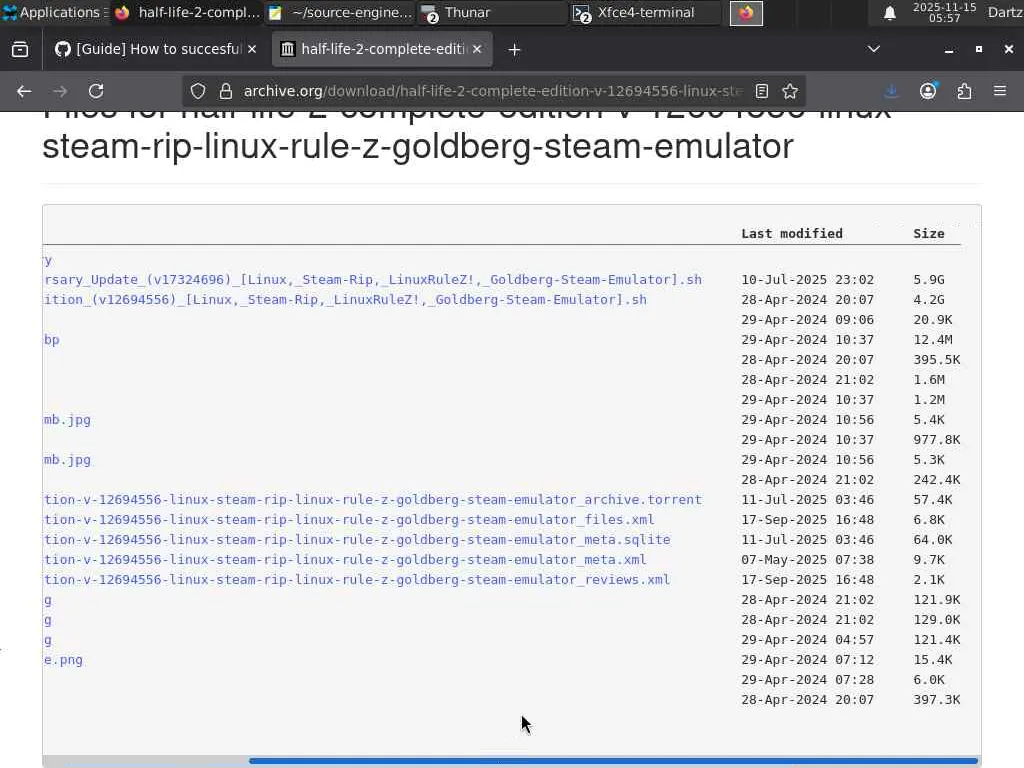Open the notification bell in the panel

coord(889,13)
